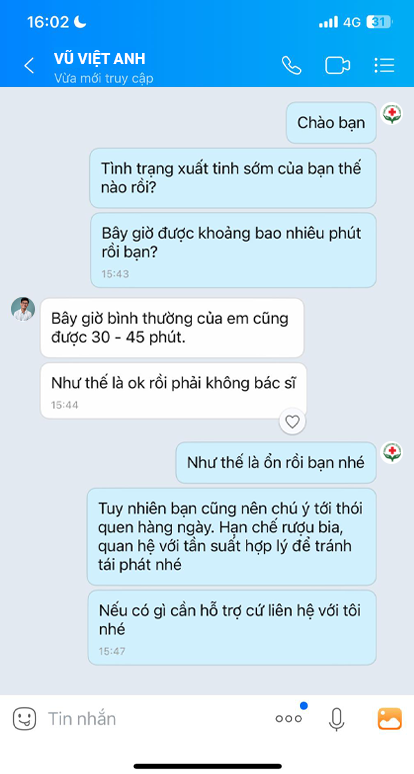Tap the battery indicator in the status bar
Viewport: 414px width, 774px height.
coord(379,22)
